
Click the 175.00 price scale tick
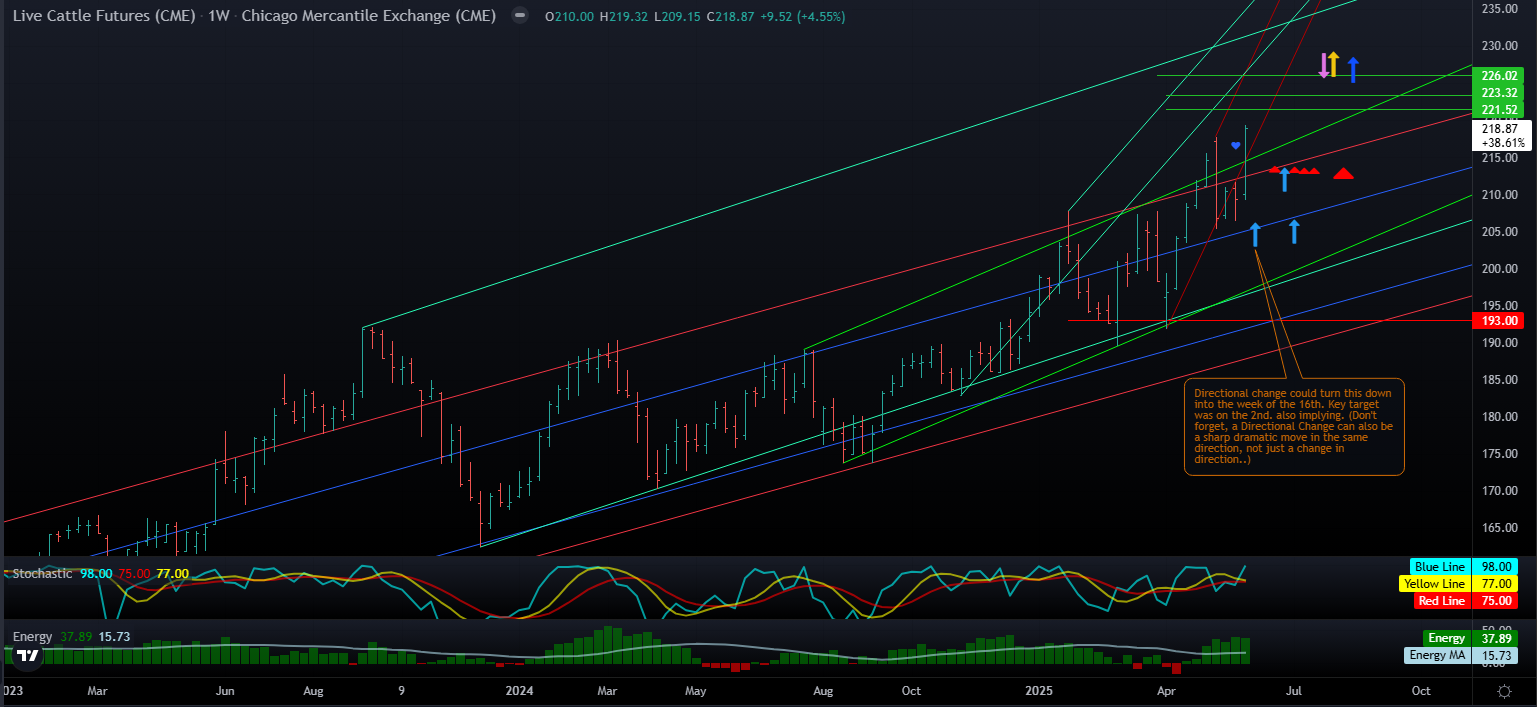click(x=1499, y=453)
